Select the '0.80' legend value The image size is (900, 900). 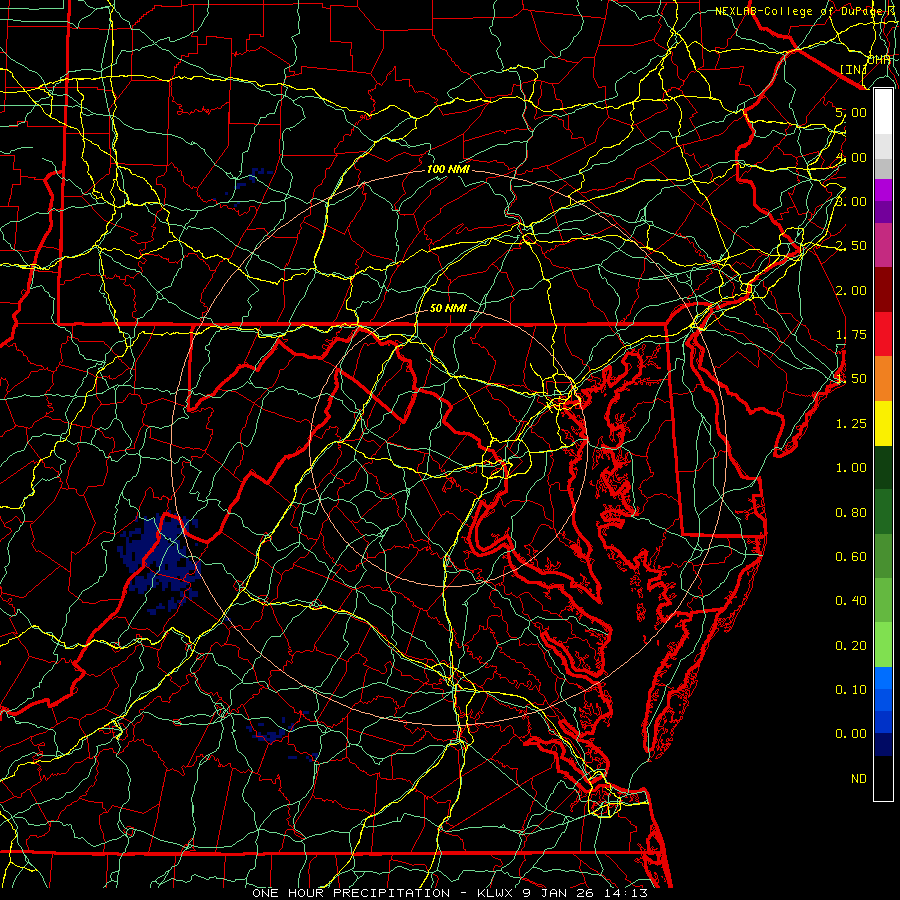coord(851,513)
